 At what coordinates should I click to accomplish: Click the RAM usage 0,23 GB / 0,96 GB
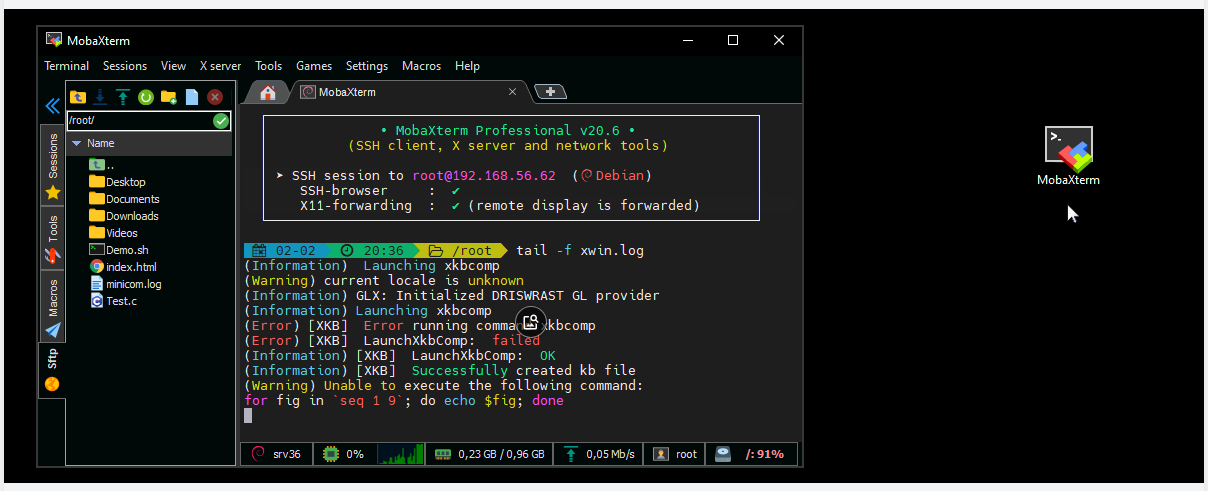coord(490,454)
